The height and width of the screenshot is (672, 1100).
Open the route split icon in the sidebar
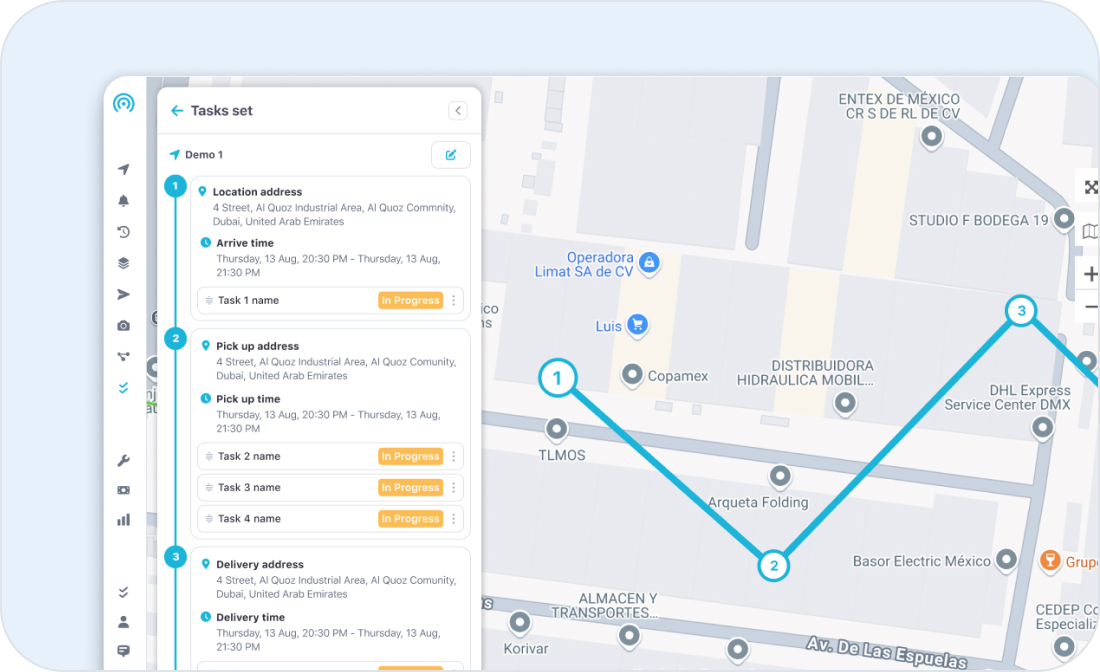point(123,356)
